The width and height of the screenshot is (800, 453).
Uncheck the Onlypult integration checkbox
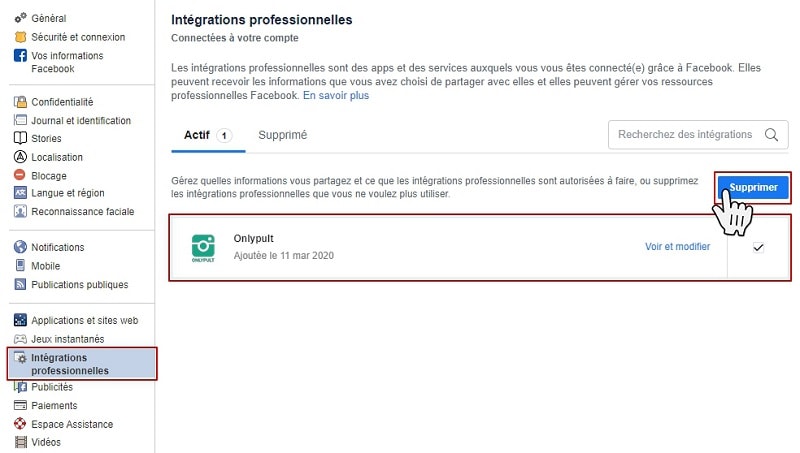[758, 247]
